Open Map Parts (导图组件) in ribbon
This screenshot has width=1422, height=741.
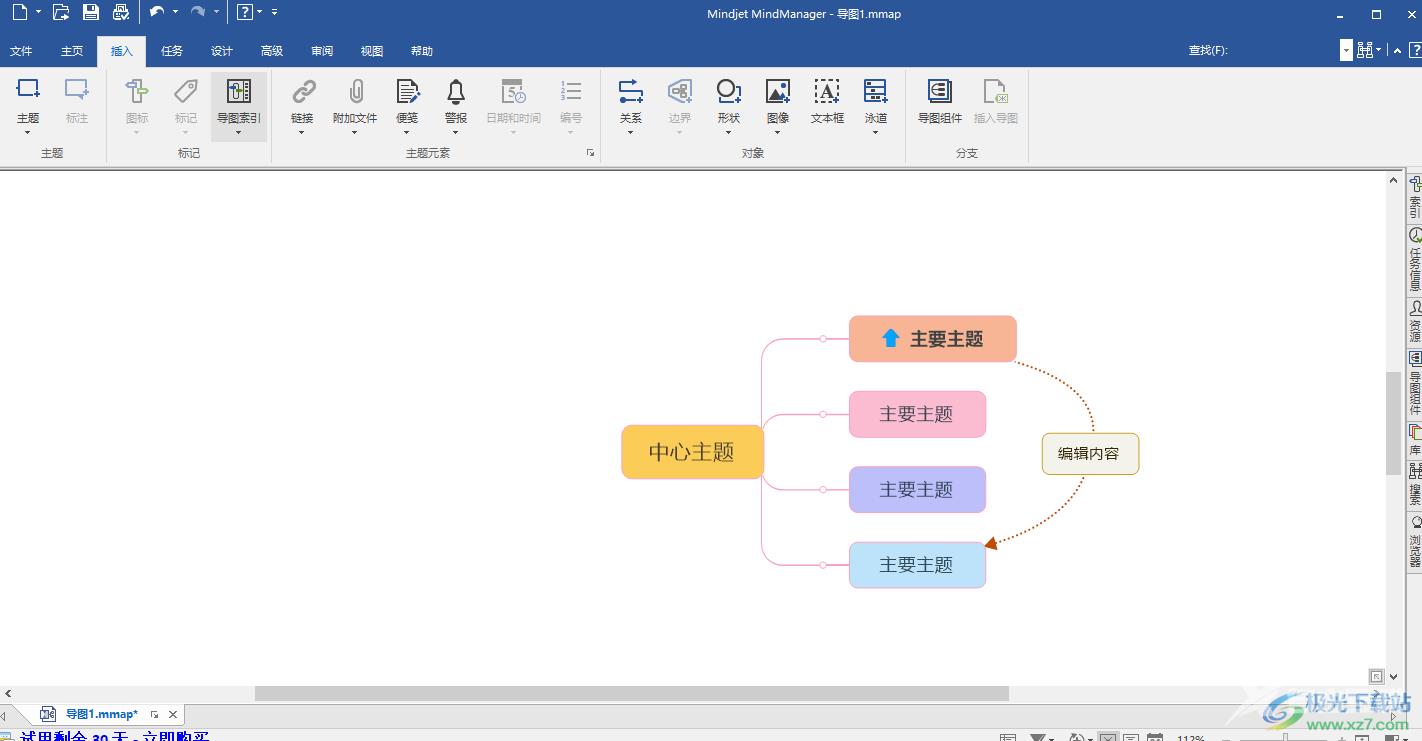[939, 91]
